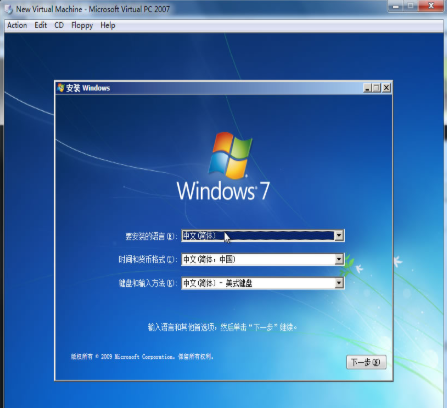Minimize the Virtual PC 2007 window
Screen dimensions: 447x408
coord(396,6)
